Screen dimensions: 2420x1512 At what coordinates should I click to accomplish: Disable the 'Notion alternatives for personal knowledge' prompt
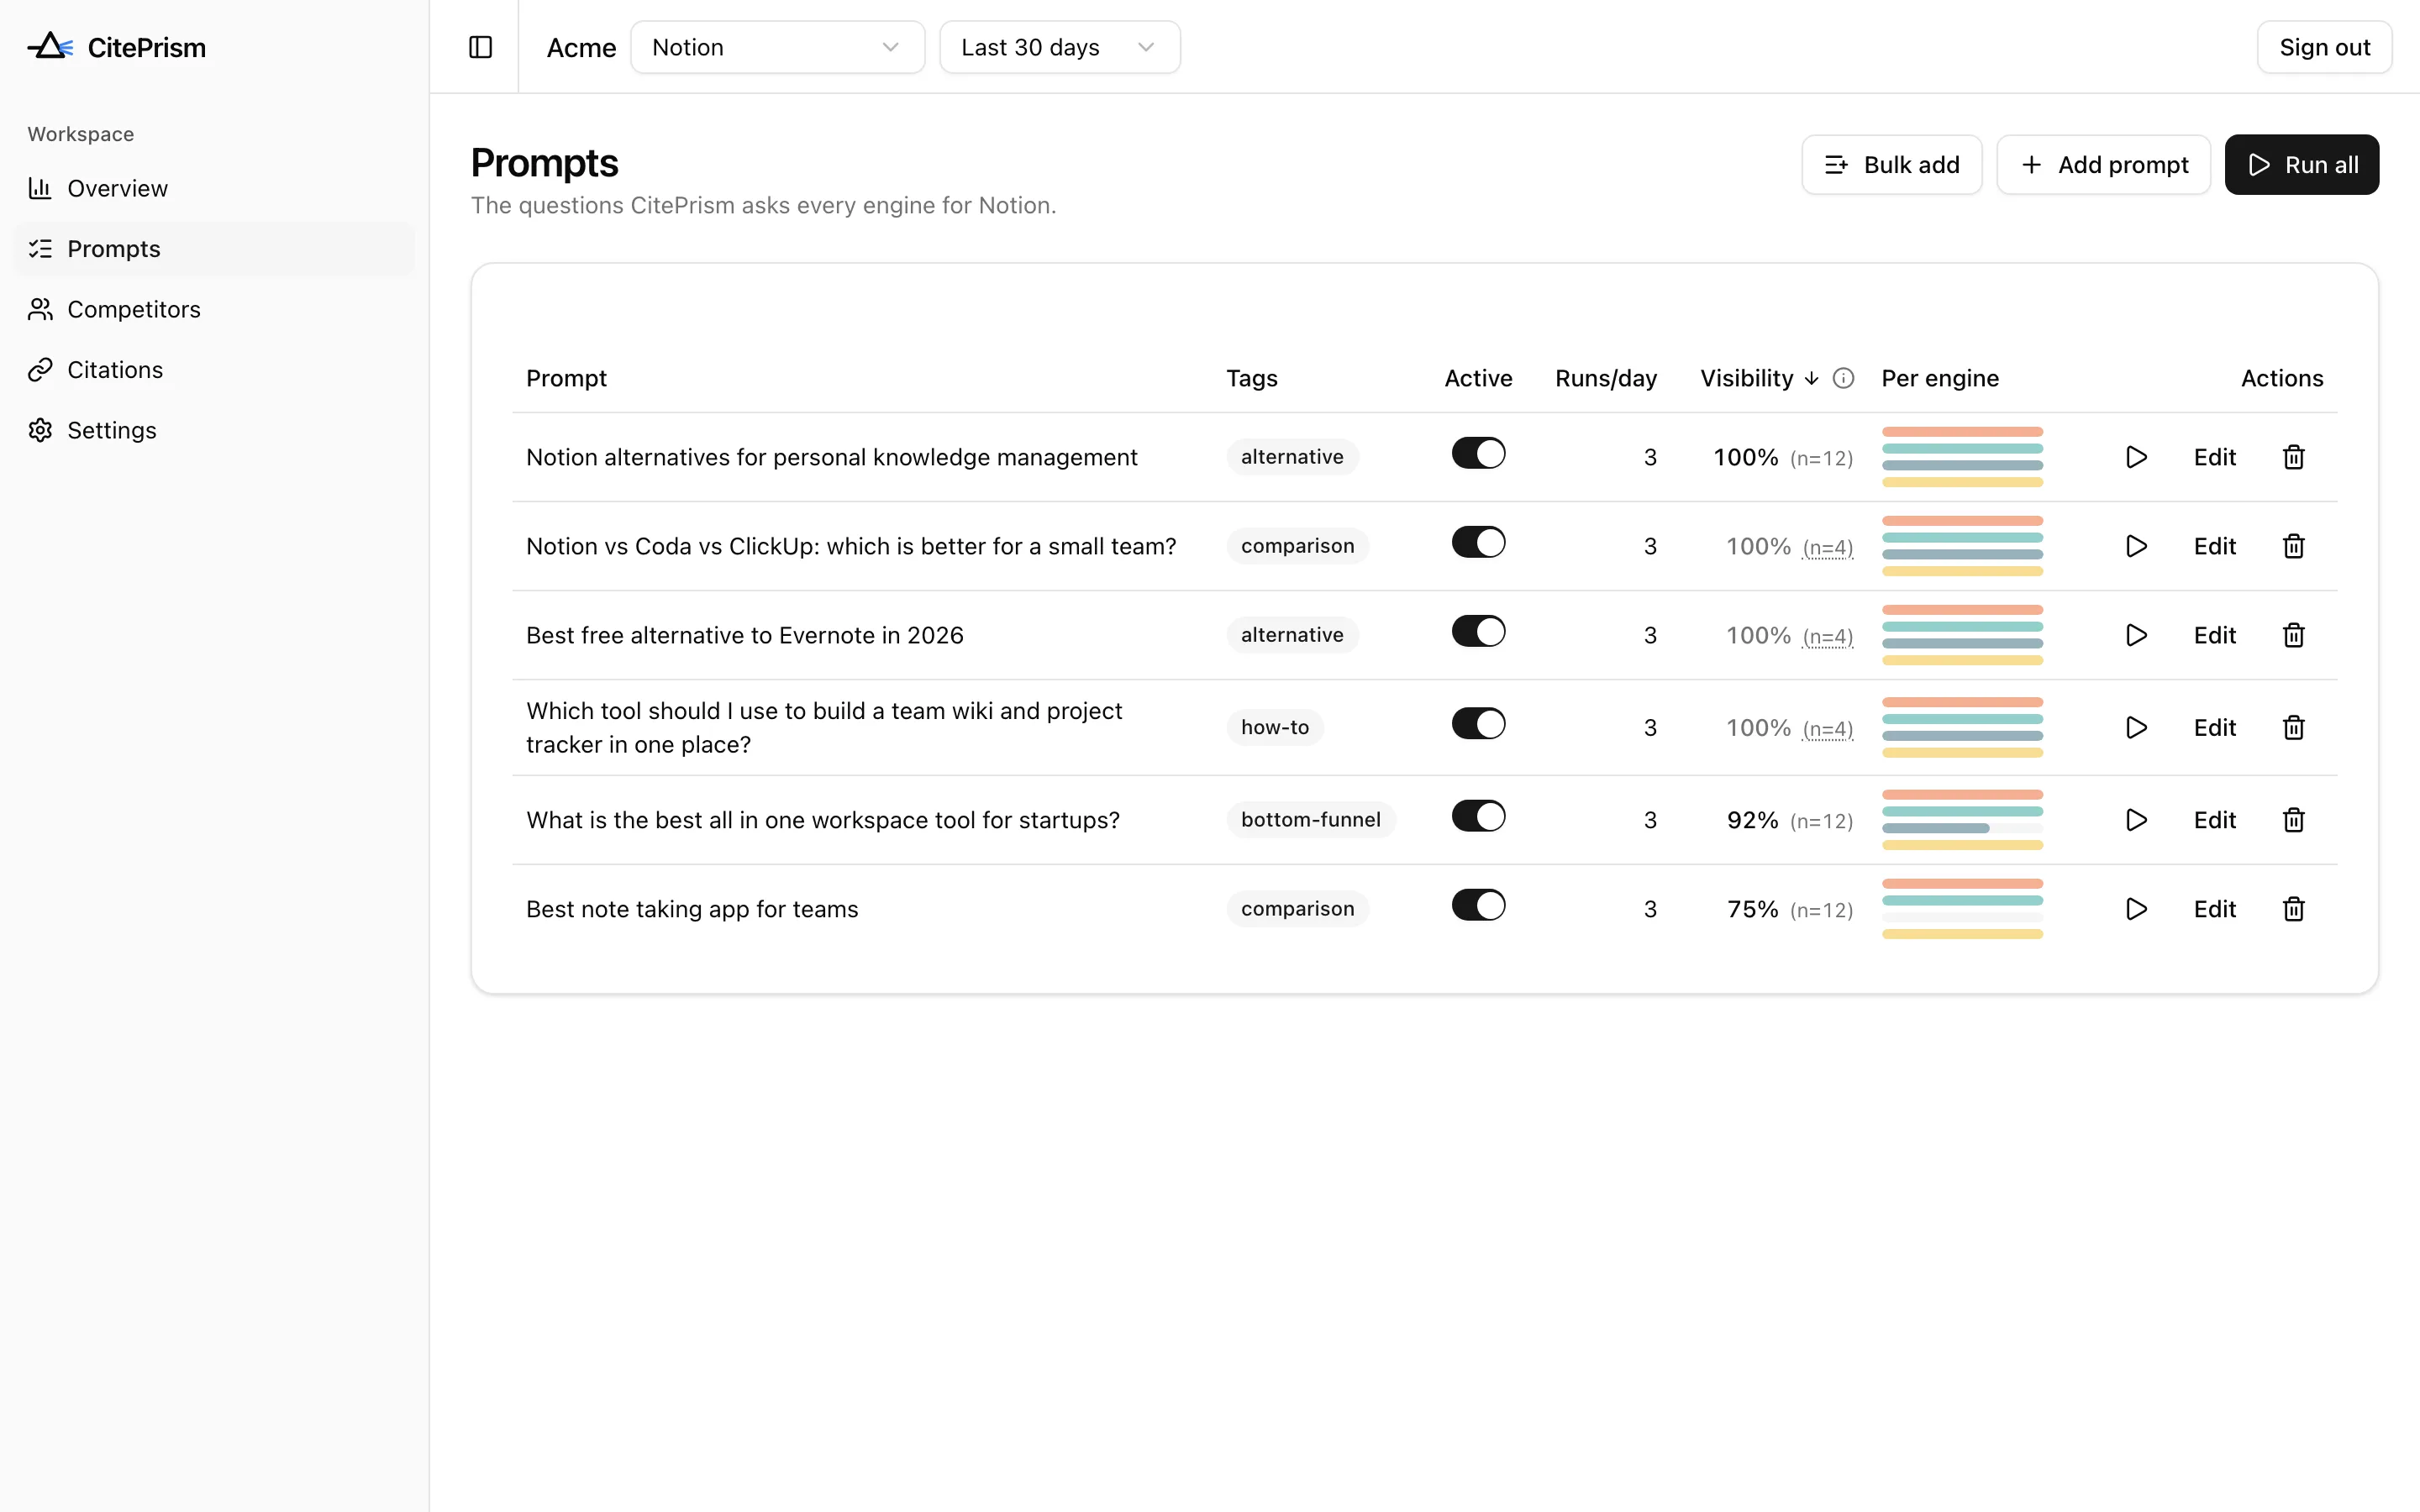(x=1478, y=453)
